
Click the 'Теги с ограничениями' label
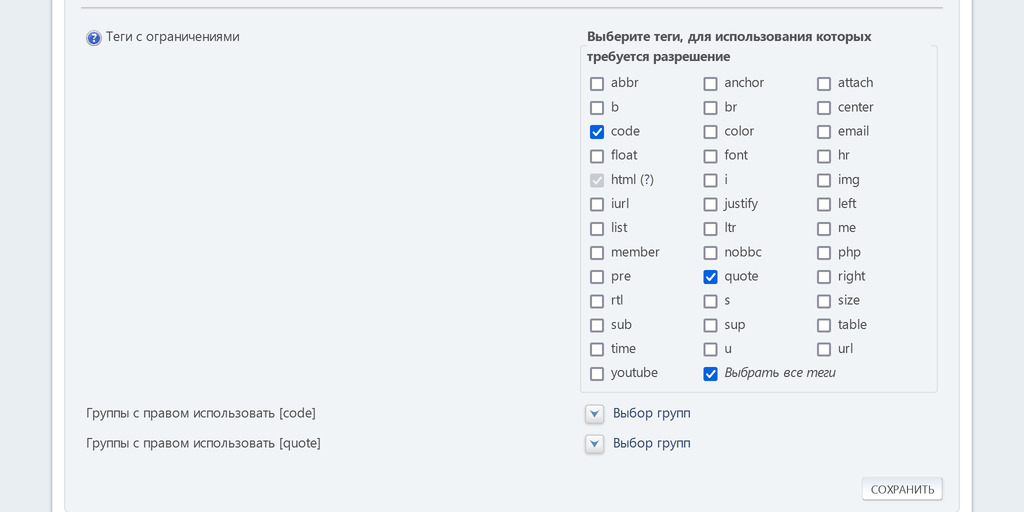[x=172, y=37]
